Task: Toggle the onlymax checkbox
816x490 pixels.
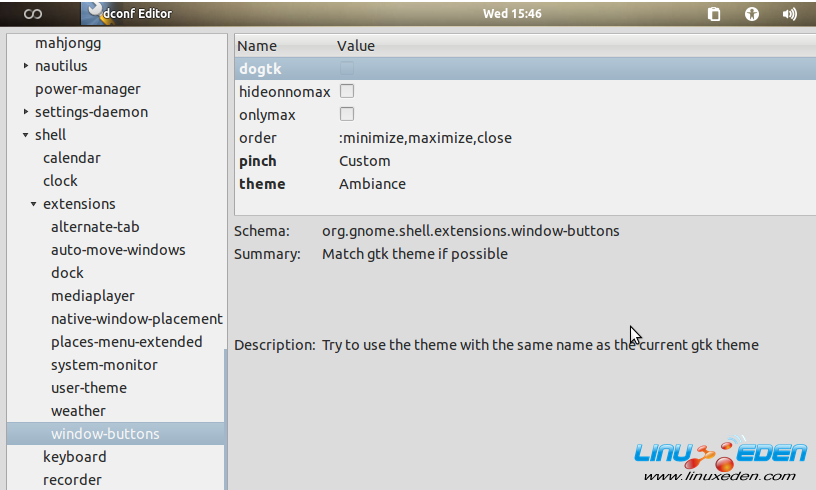Action: click(347, 114)
